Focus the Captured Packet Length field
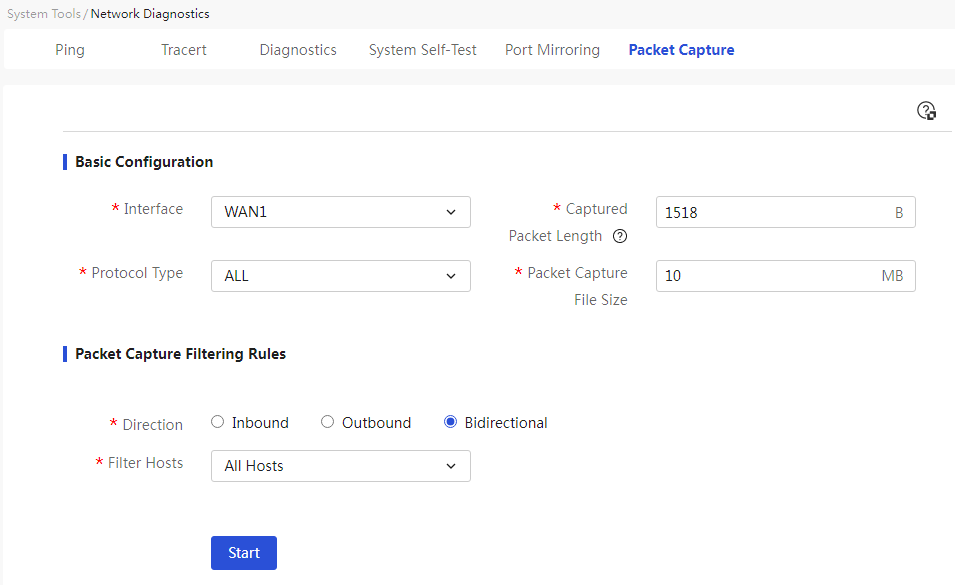The height and width of the screenshot is (585, 955). click(786, 212)
